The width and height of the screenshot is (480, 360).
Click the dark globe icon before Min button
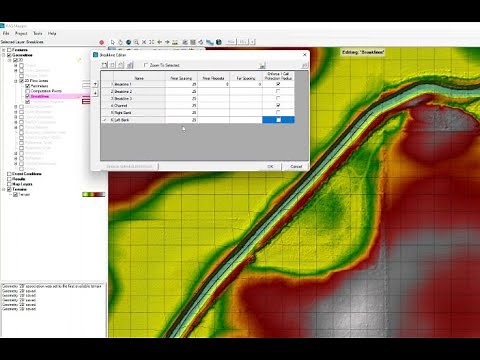tap(219, 42)
